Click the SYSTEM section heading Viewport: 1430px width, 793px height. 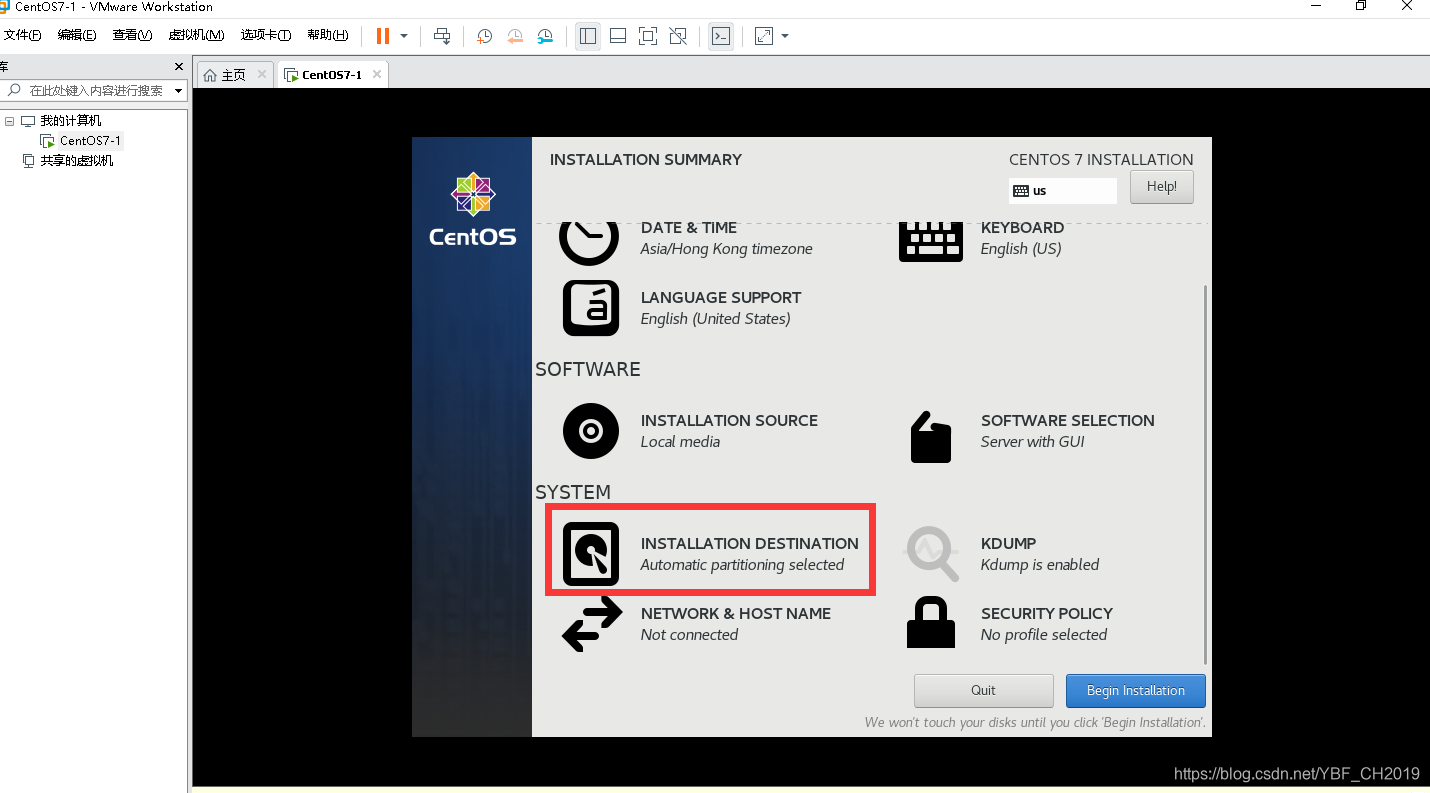click(573, 493)
